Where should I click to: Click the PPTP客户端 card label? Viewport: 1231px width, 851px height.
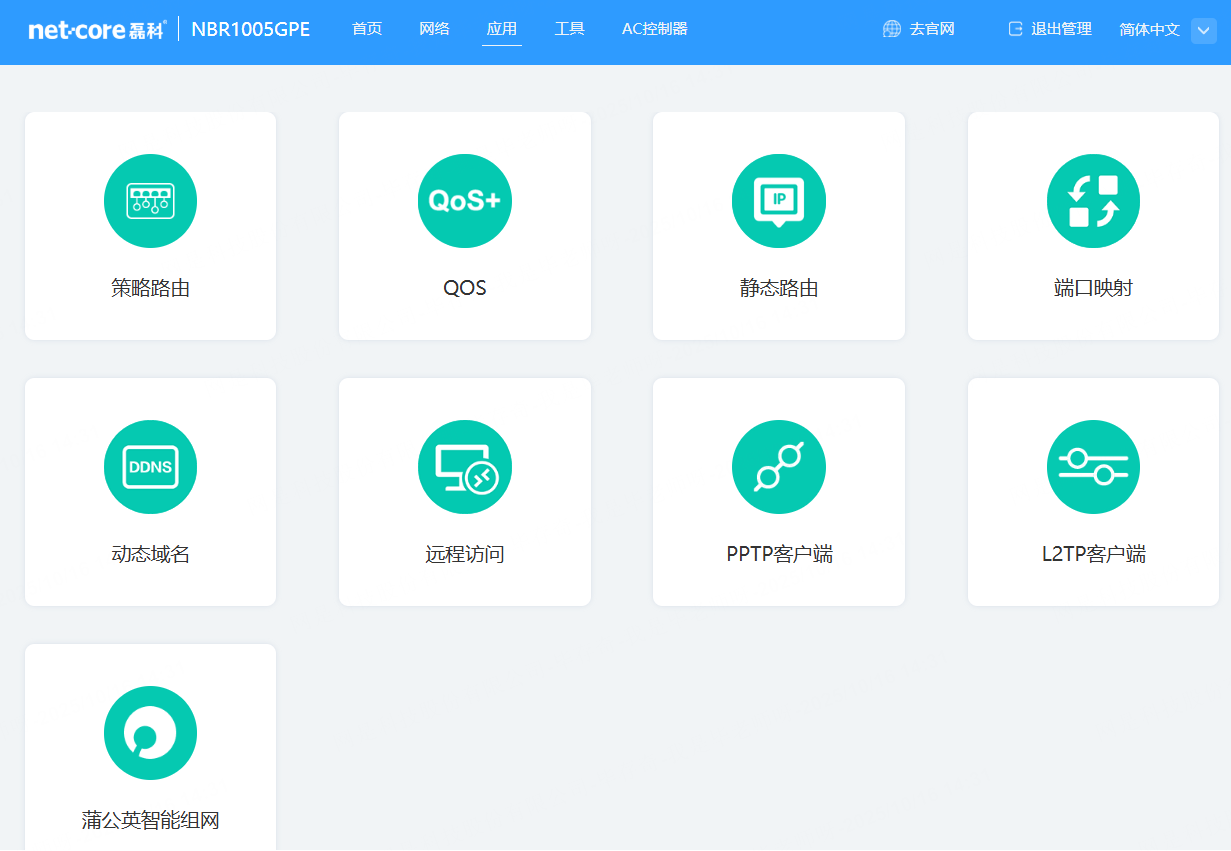779,554
